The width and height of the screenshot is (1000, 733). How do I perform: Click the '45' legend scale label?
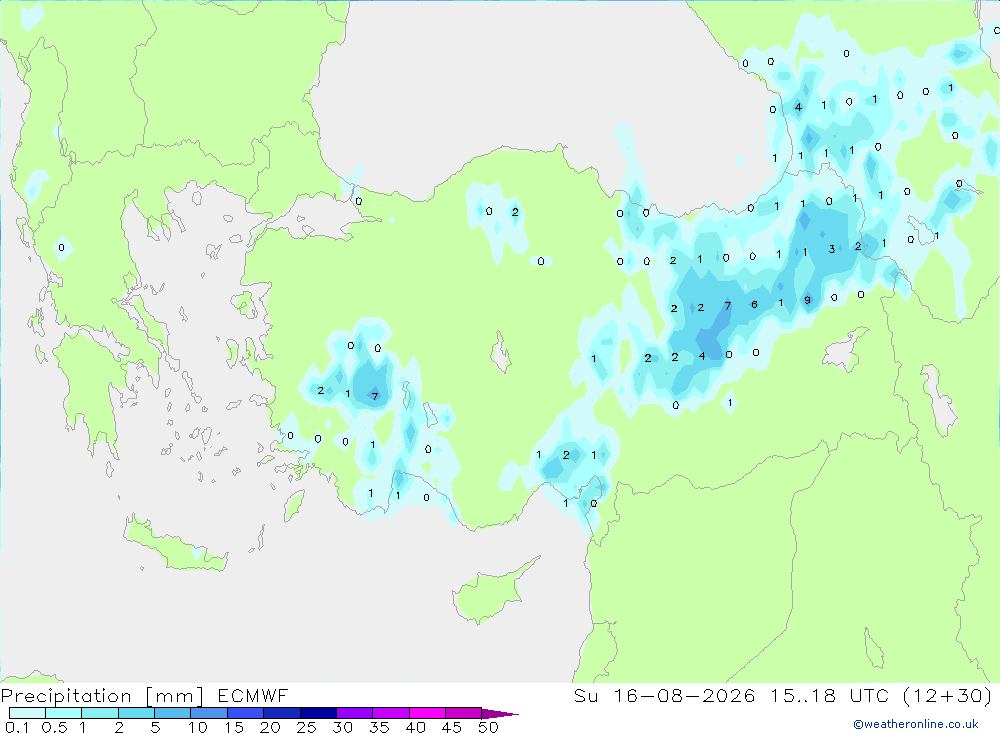(452, 727)
